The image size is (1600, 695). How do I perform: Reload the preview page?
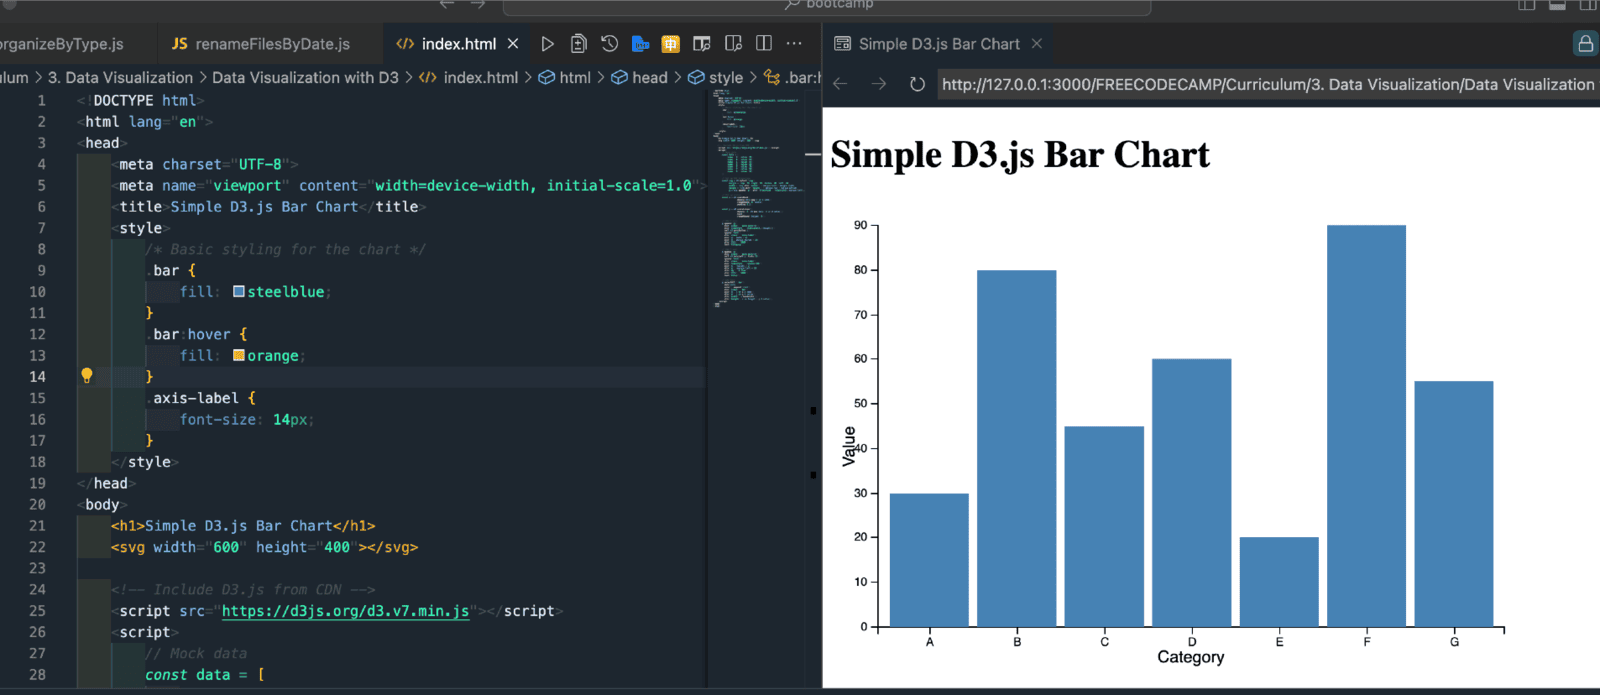coord(917,84)
